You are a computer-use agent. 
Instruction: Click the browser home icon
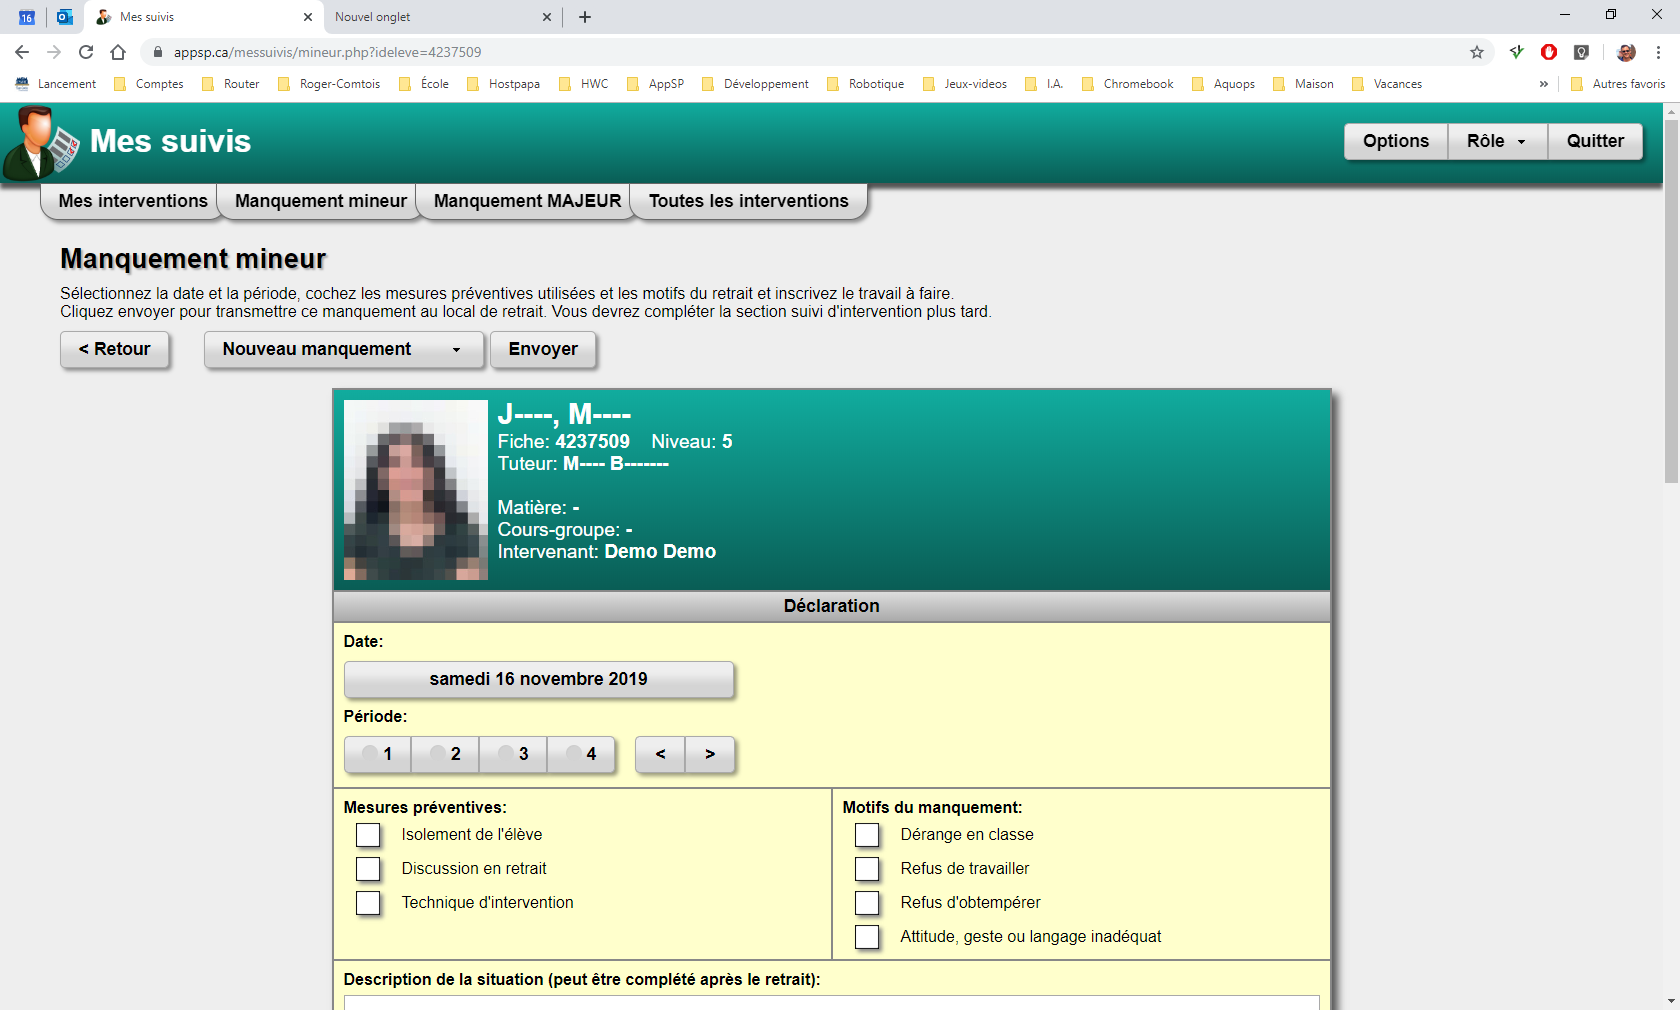pyautogui.click(x=119, y=52)
